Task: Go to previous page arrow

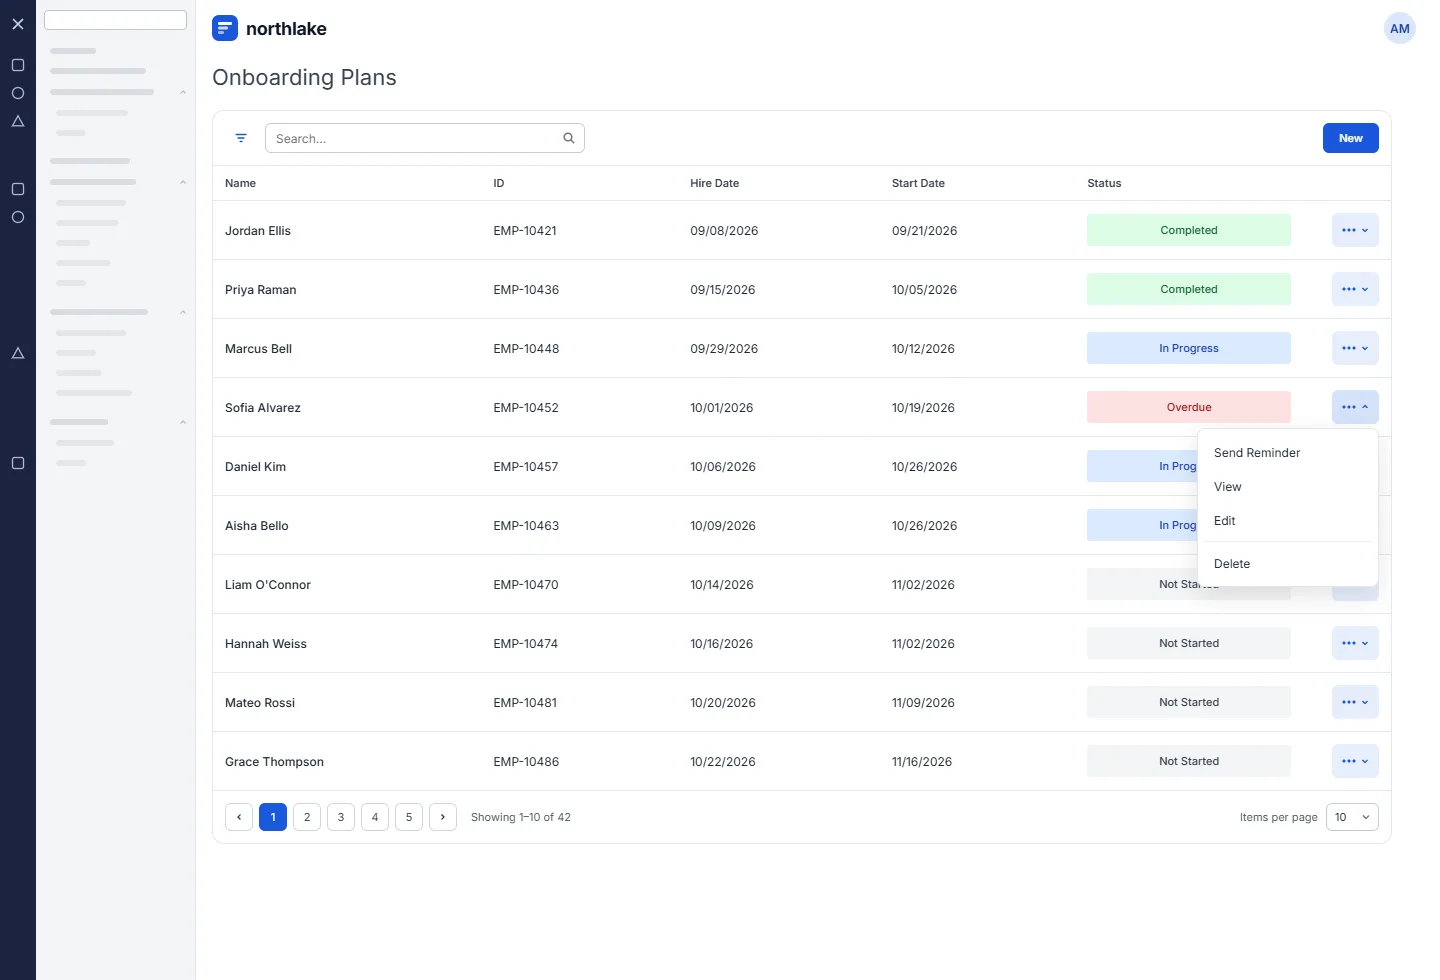Action: [239, 817]
